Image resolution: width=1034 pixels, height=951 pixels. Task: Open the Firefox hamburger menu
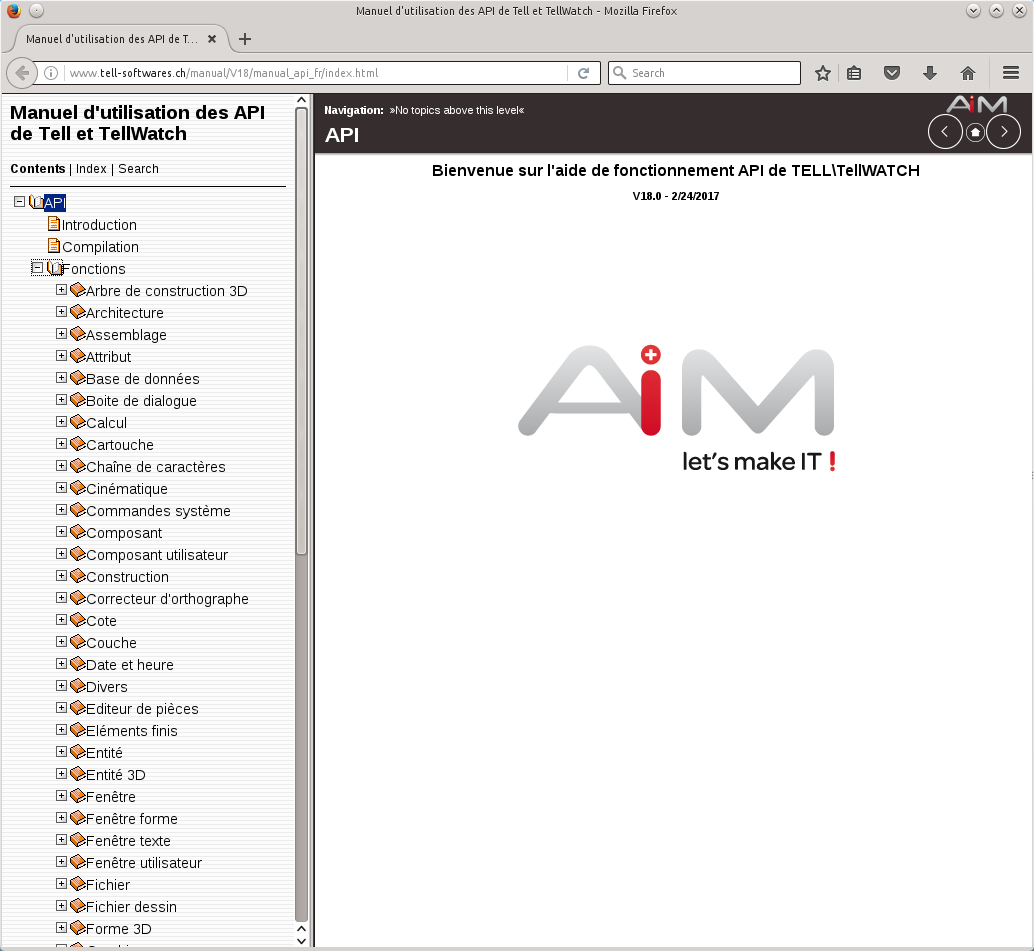(1010, 73)
